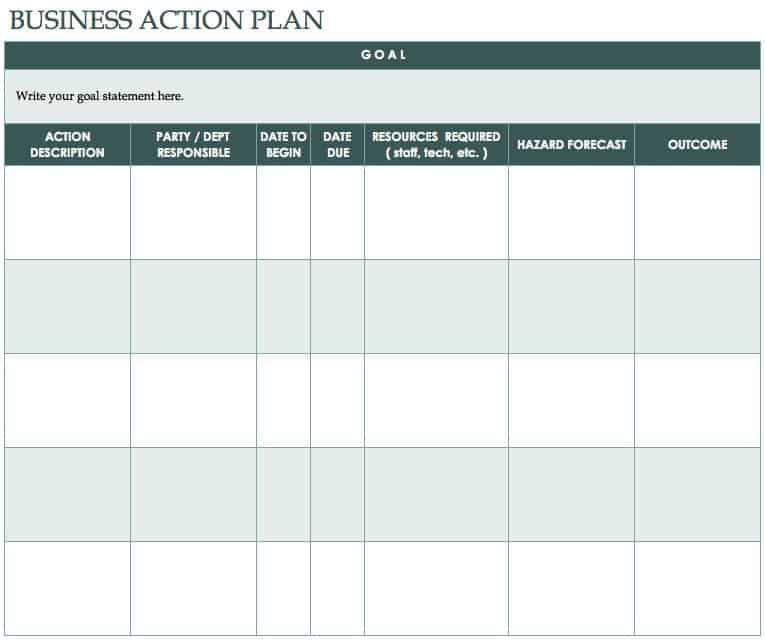Select last row Outcome cell
The width and height of the screenshot is (765, 640).
click(x=697, y=588)
